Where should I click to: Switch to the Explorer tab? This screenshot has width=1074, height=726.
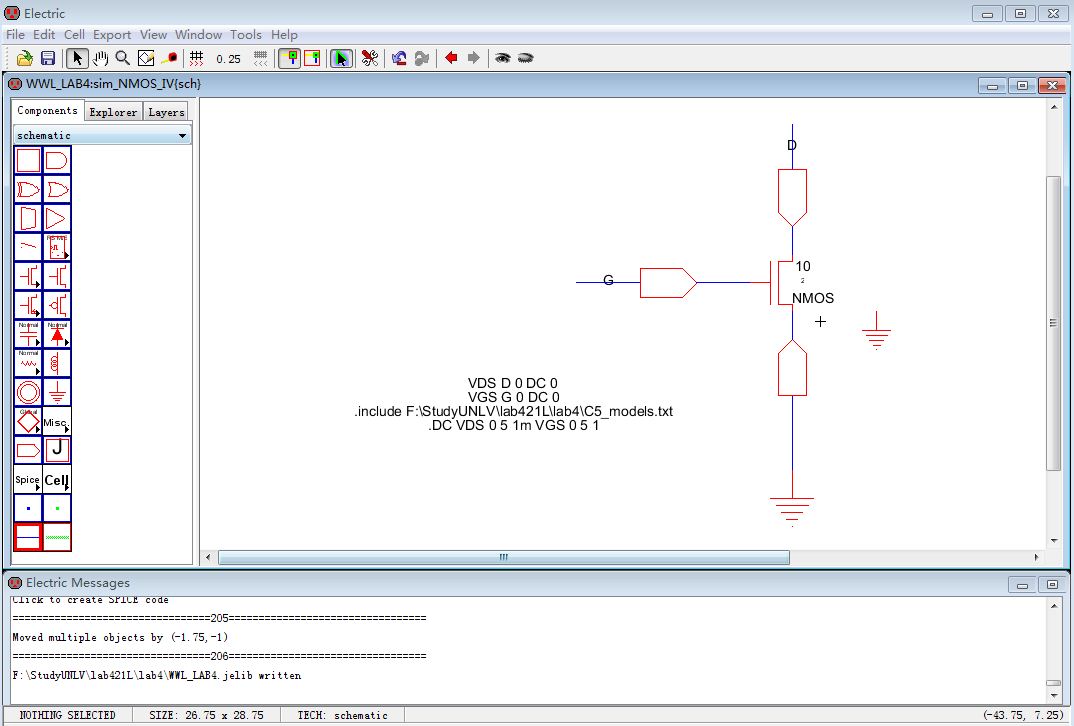pos(113,112)
